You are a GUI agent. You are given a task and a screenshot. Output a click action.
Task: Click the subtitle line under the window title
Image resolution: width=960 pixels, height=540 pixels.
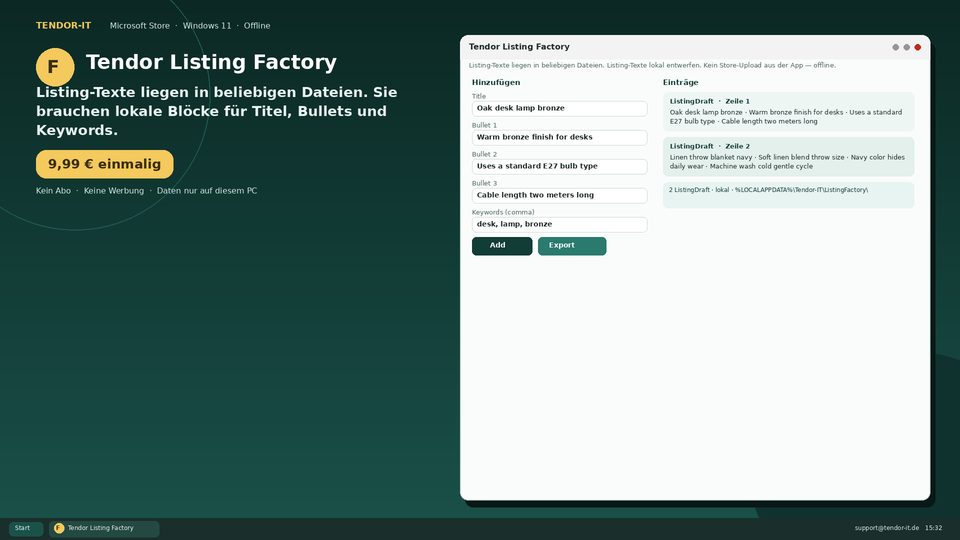click(x=652, y=65)
